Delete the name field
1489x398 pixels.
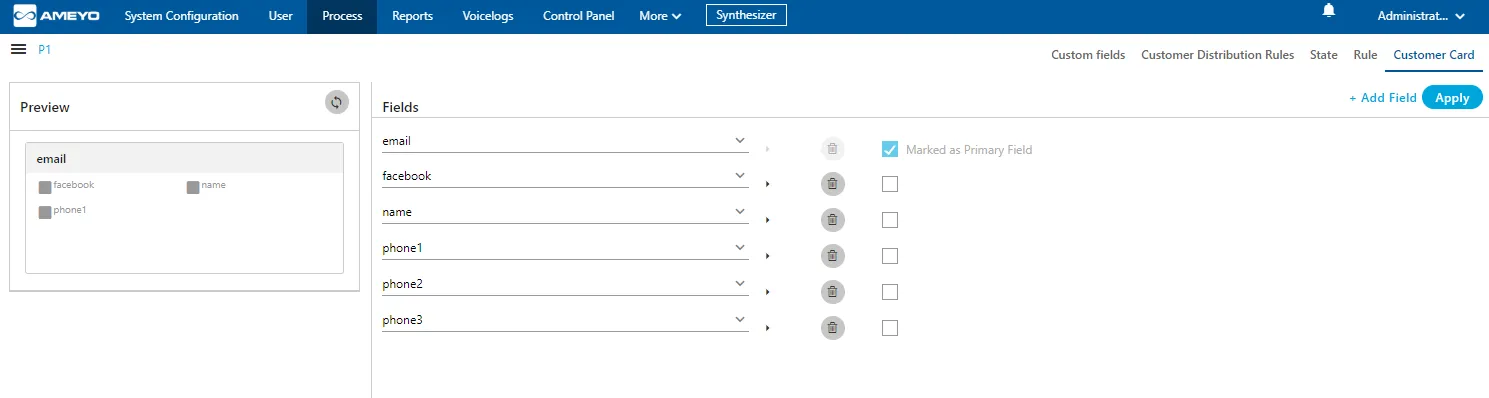(x=833, y=220)
